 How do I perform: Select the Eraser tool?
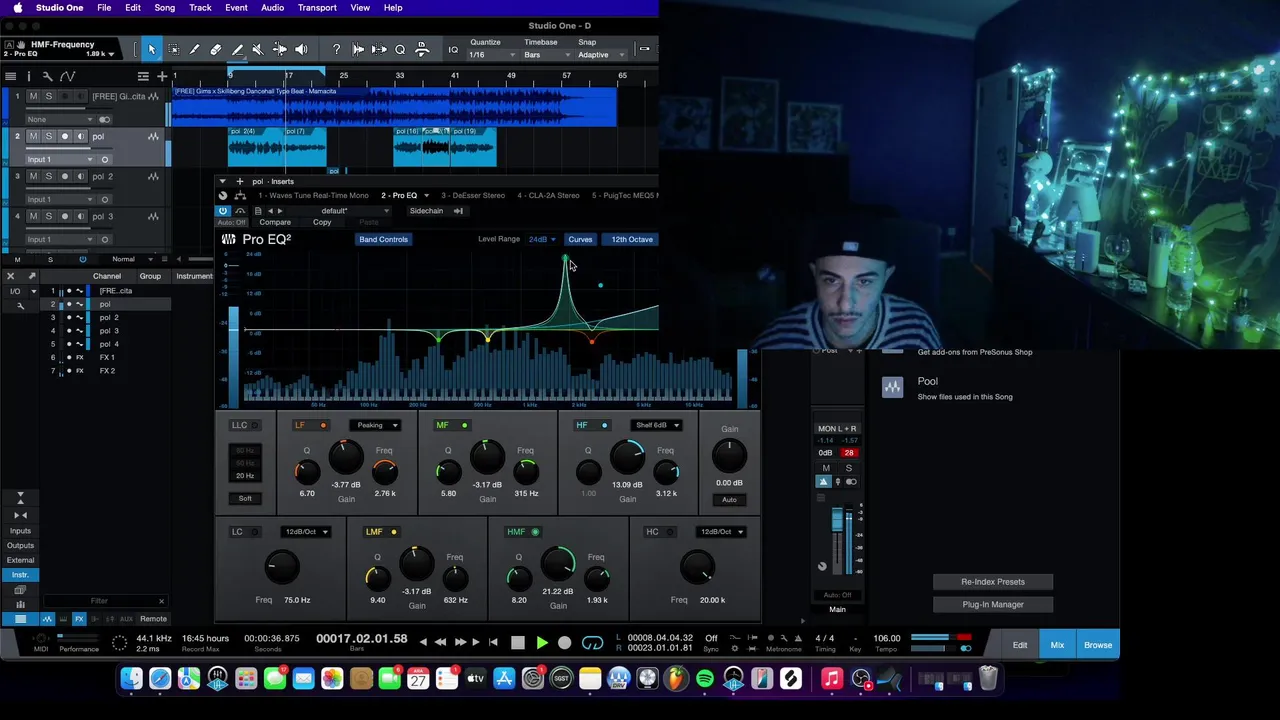pos(215,49)
